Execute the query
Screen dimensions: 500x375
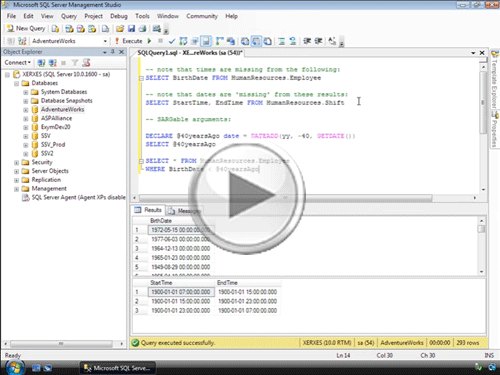(x=129, y=41)
